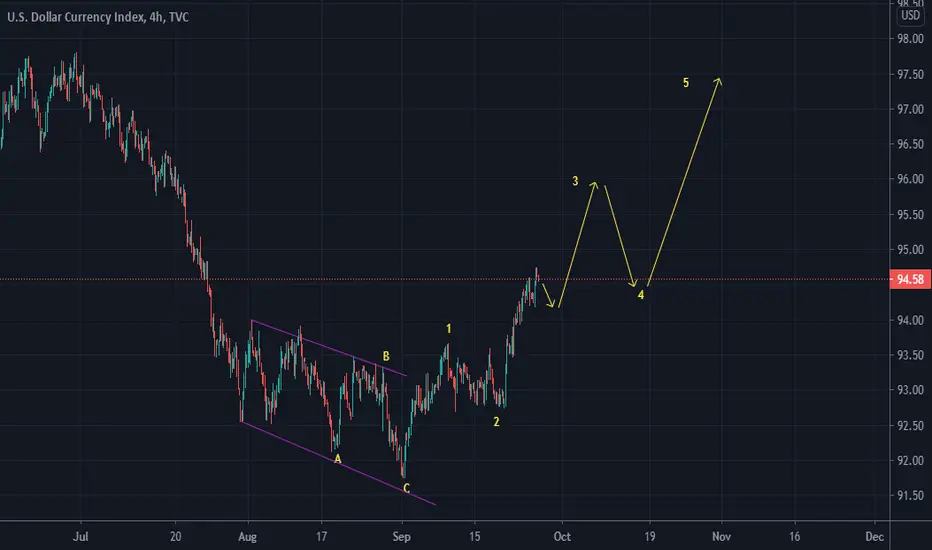
Task: Select the 91.50 price axis label
Action: click(x=910, y=495)
